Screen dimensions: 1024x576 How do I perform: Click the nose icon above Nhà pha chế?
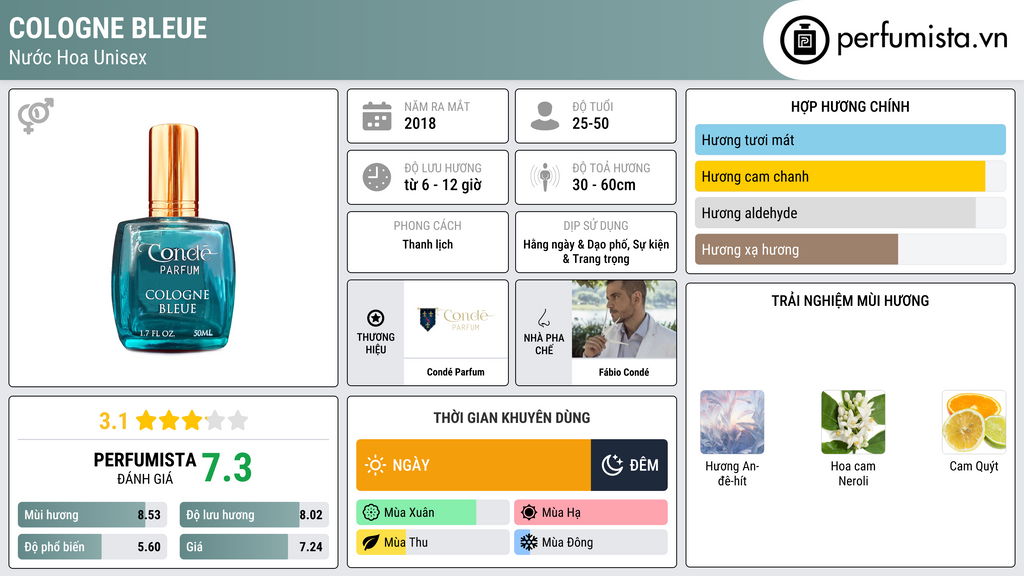[543, 318]
